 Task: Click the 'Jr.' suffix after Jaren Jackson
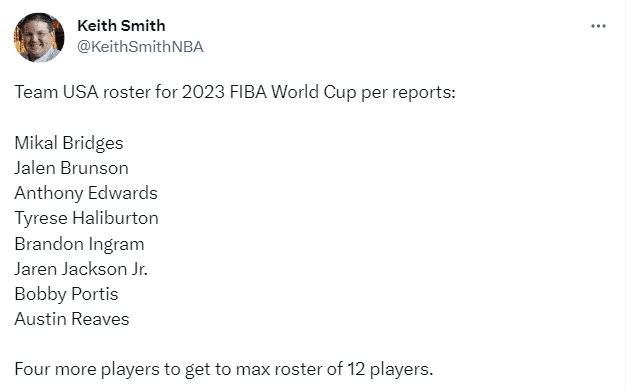point(139,269)
